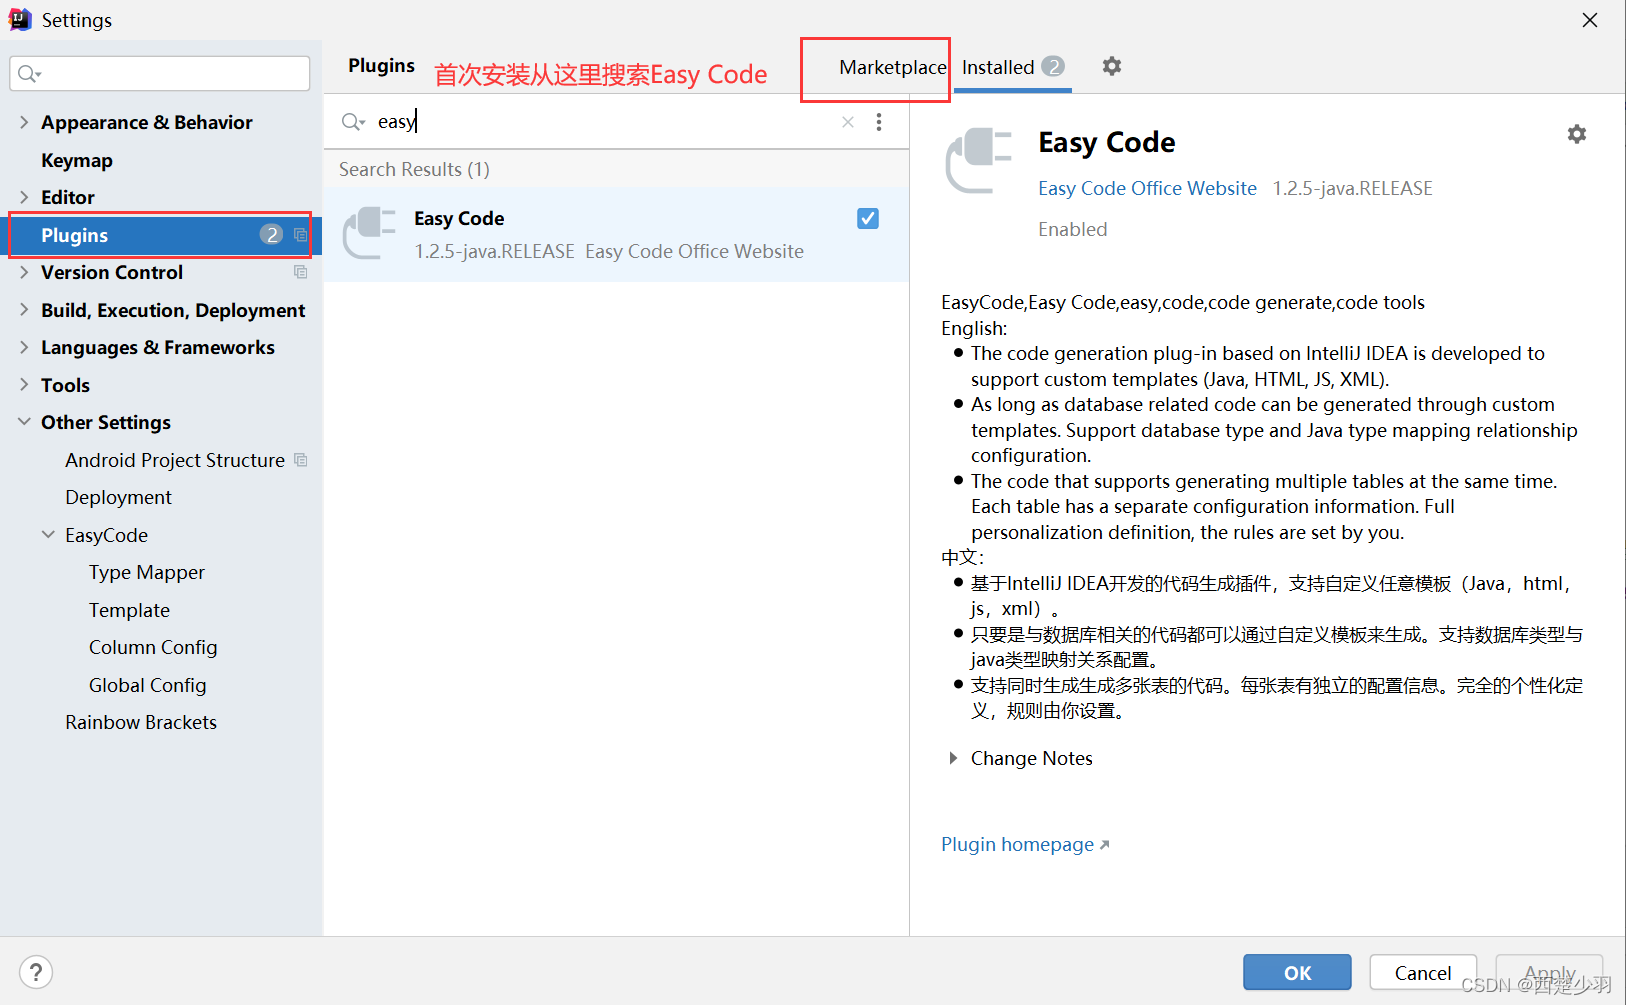
Task: Click the IntelliJ icon in title bar
Action: (x=20, y=20)
